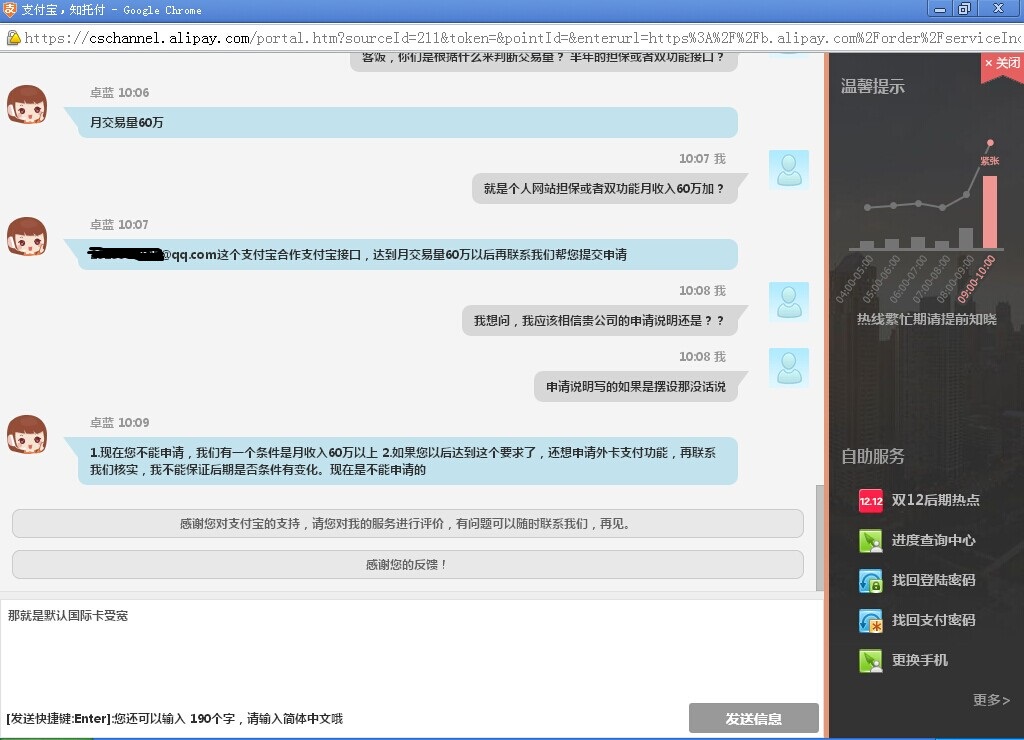Click the service evaluation message bar
The image size is (1024, 740).
(407, 523)
